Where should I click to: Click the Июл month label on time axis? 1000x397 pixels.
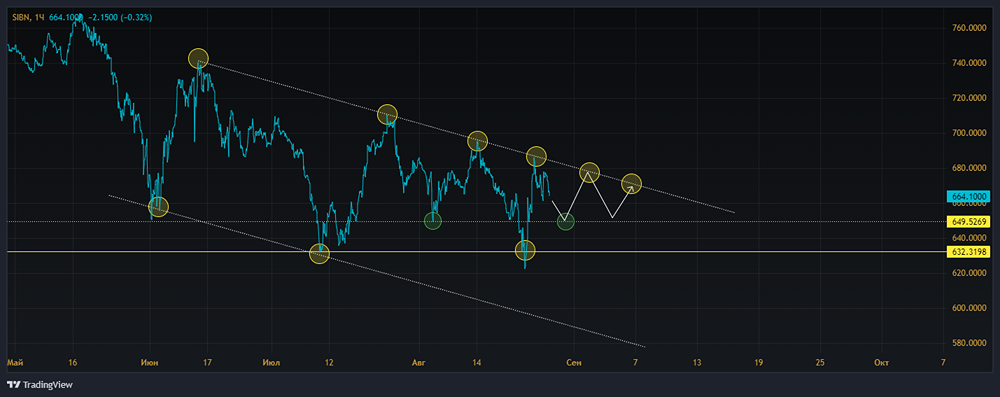point(272,363)
